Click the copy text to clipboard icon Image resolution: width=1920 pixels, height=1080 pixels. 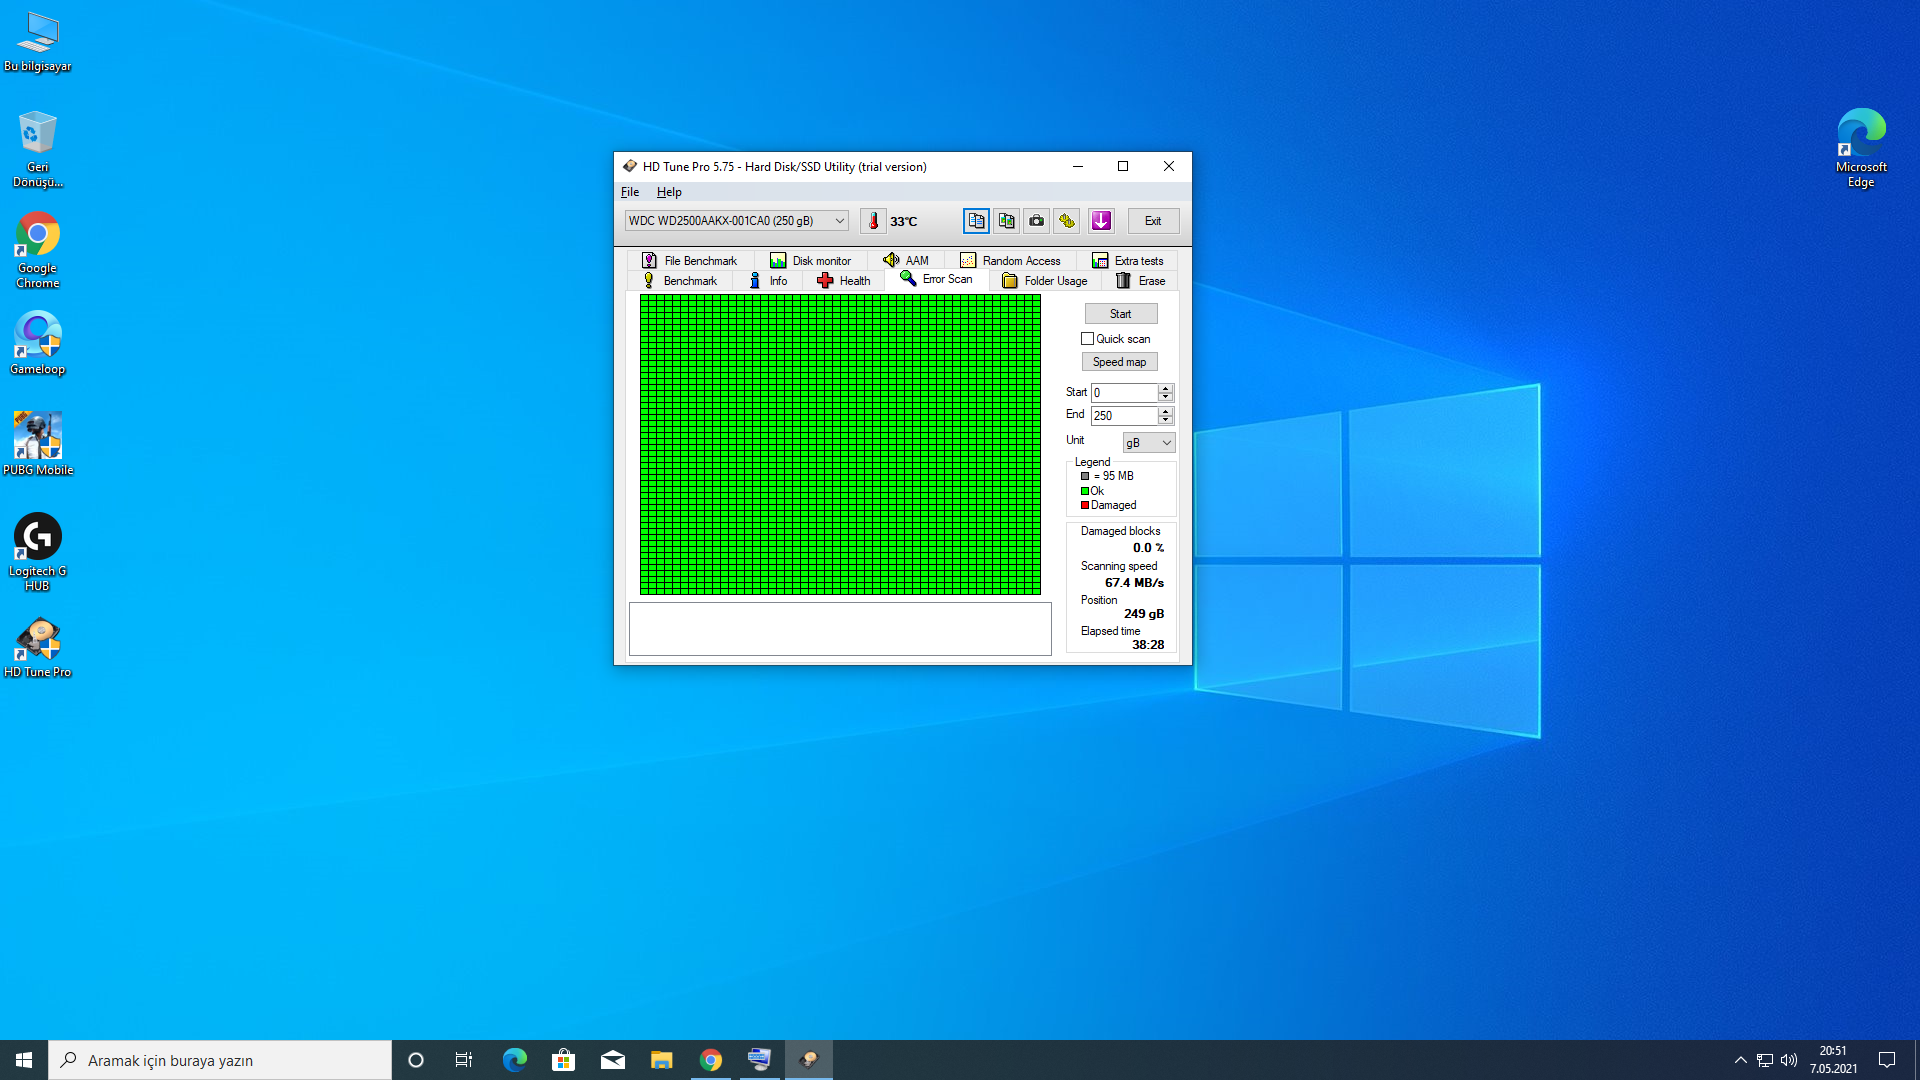coord(976,221)
